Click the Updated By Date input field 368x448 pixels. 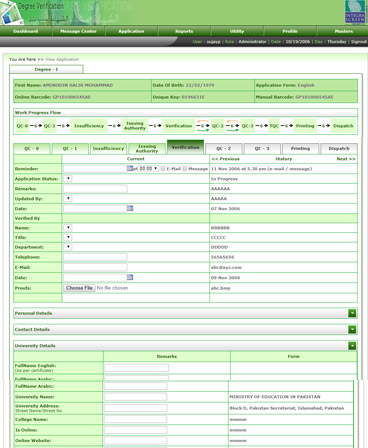coord(95,208)
